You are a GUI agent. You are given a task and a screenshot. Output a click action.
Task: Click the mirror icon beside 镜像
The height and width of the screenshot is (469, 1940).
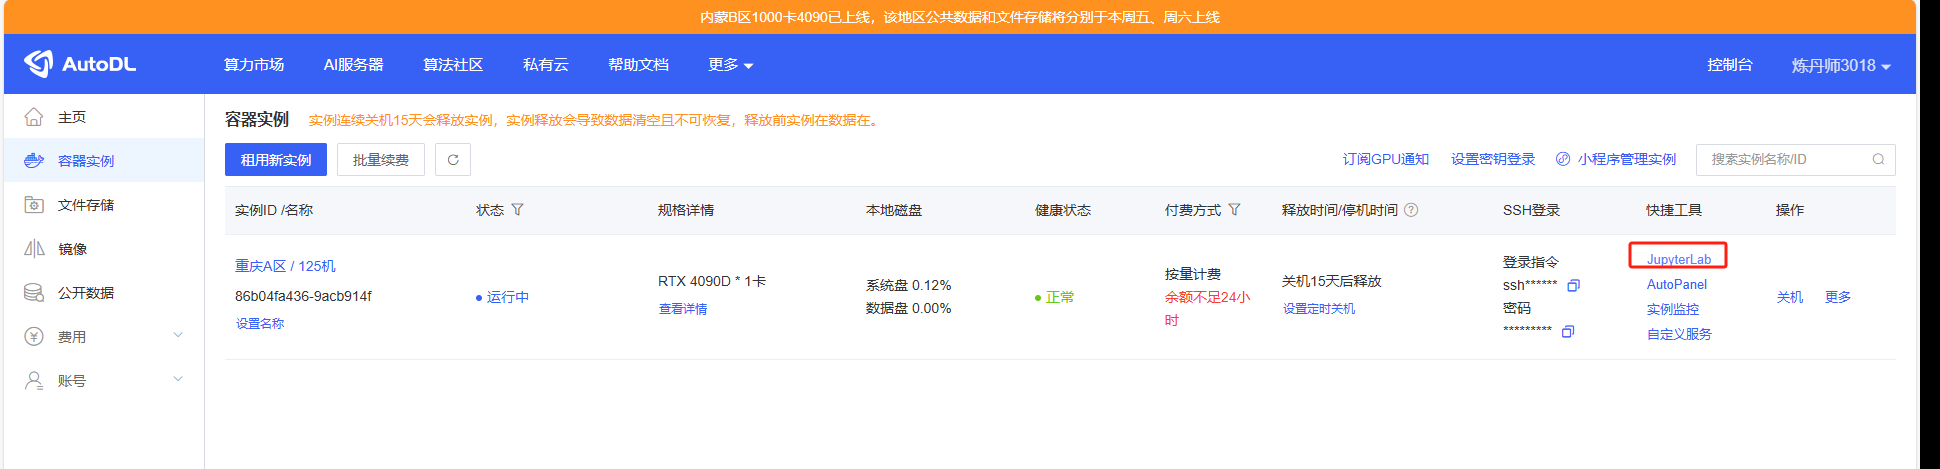[34, 249]
